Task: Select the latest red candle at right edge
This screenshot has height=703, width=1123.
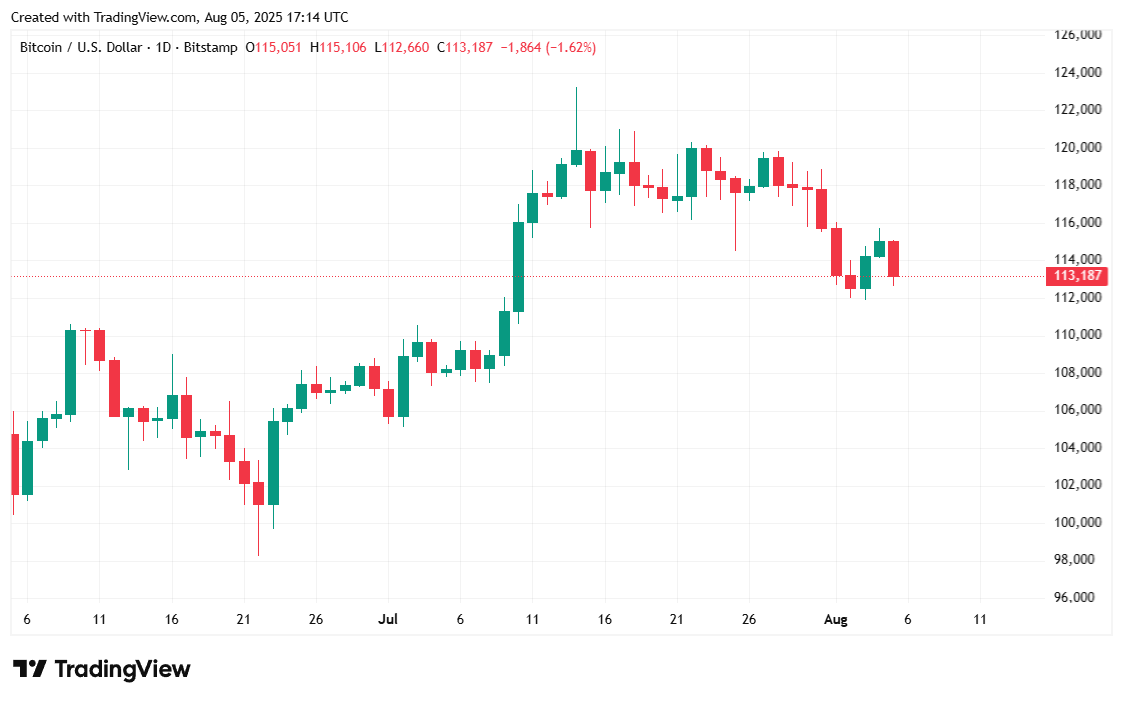Action: 893,259
